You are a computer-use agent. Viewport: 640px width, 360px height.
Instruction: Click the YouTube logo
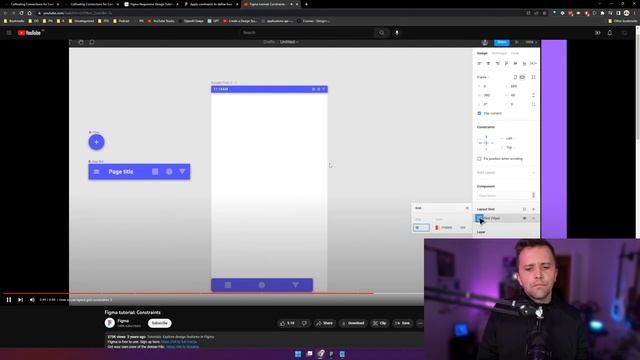coord(29,33)
